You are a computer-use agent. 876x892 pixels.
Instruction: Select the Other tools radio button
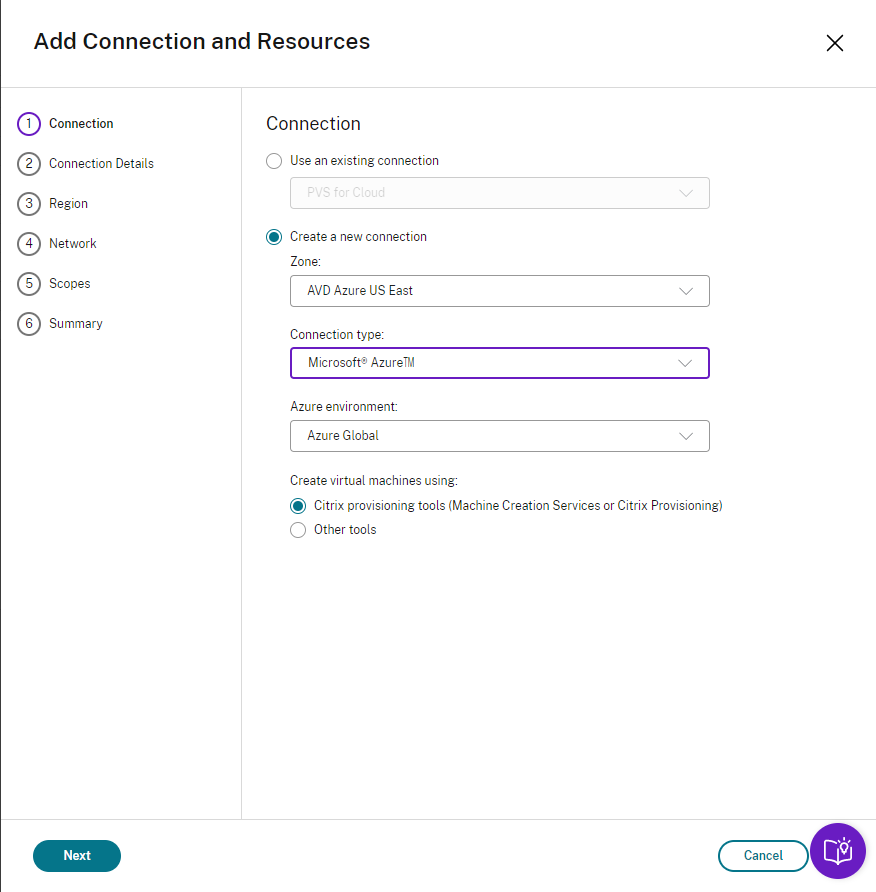pos(298,530)
